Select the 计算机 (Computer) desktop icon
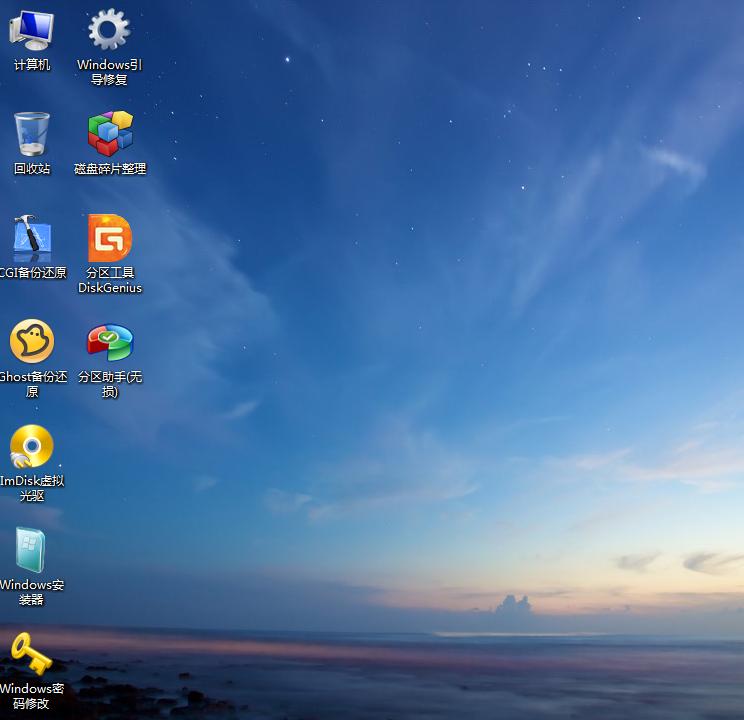Viewport: 744px width, 720px height. [x=31, y=30]
